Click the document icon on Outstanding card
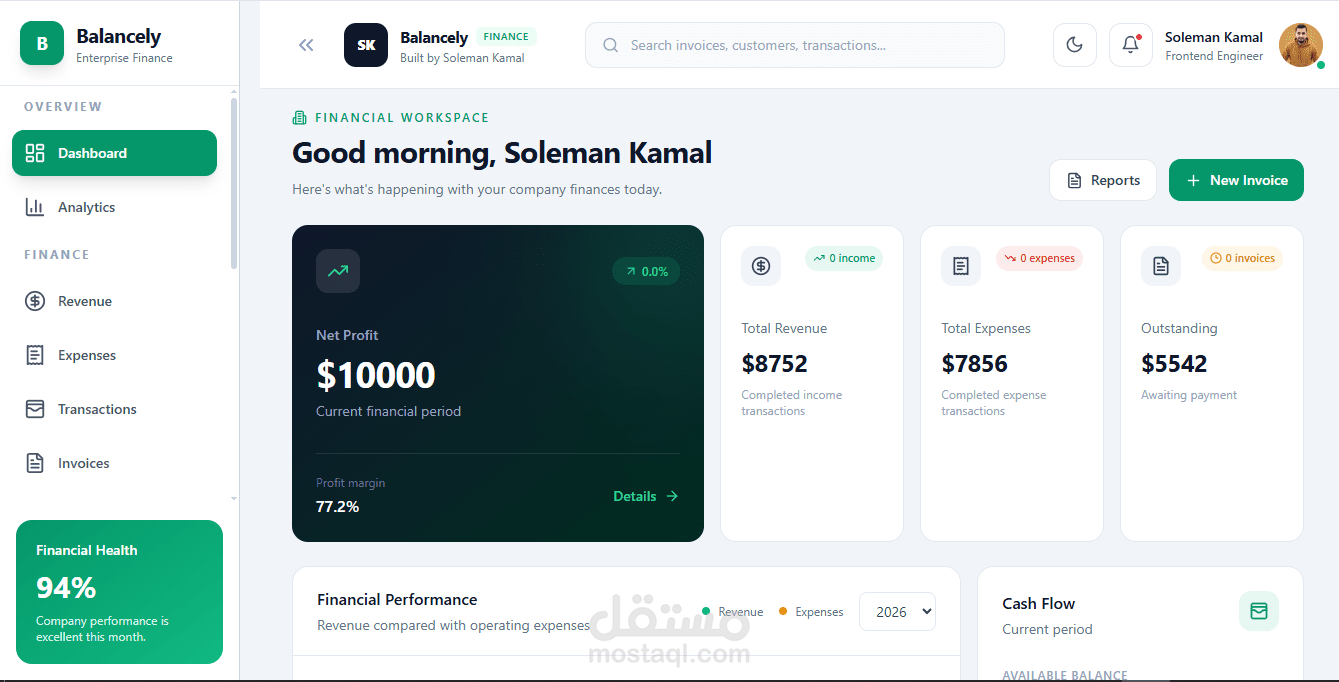 (1161, 266)
